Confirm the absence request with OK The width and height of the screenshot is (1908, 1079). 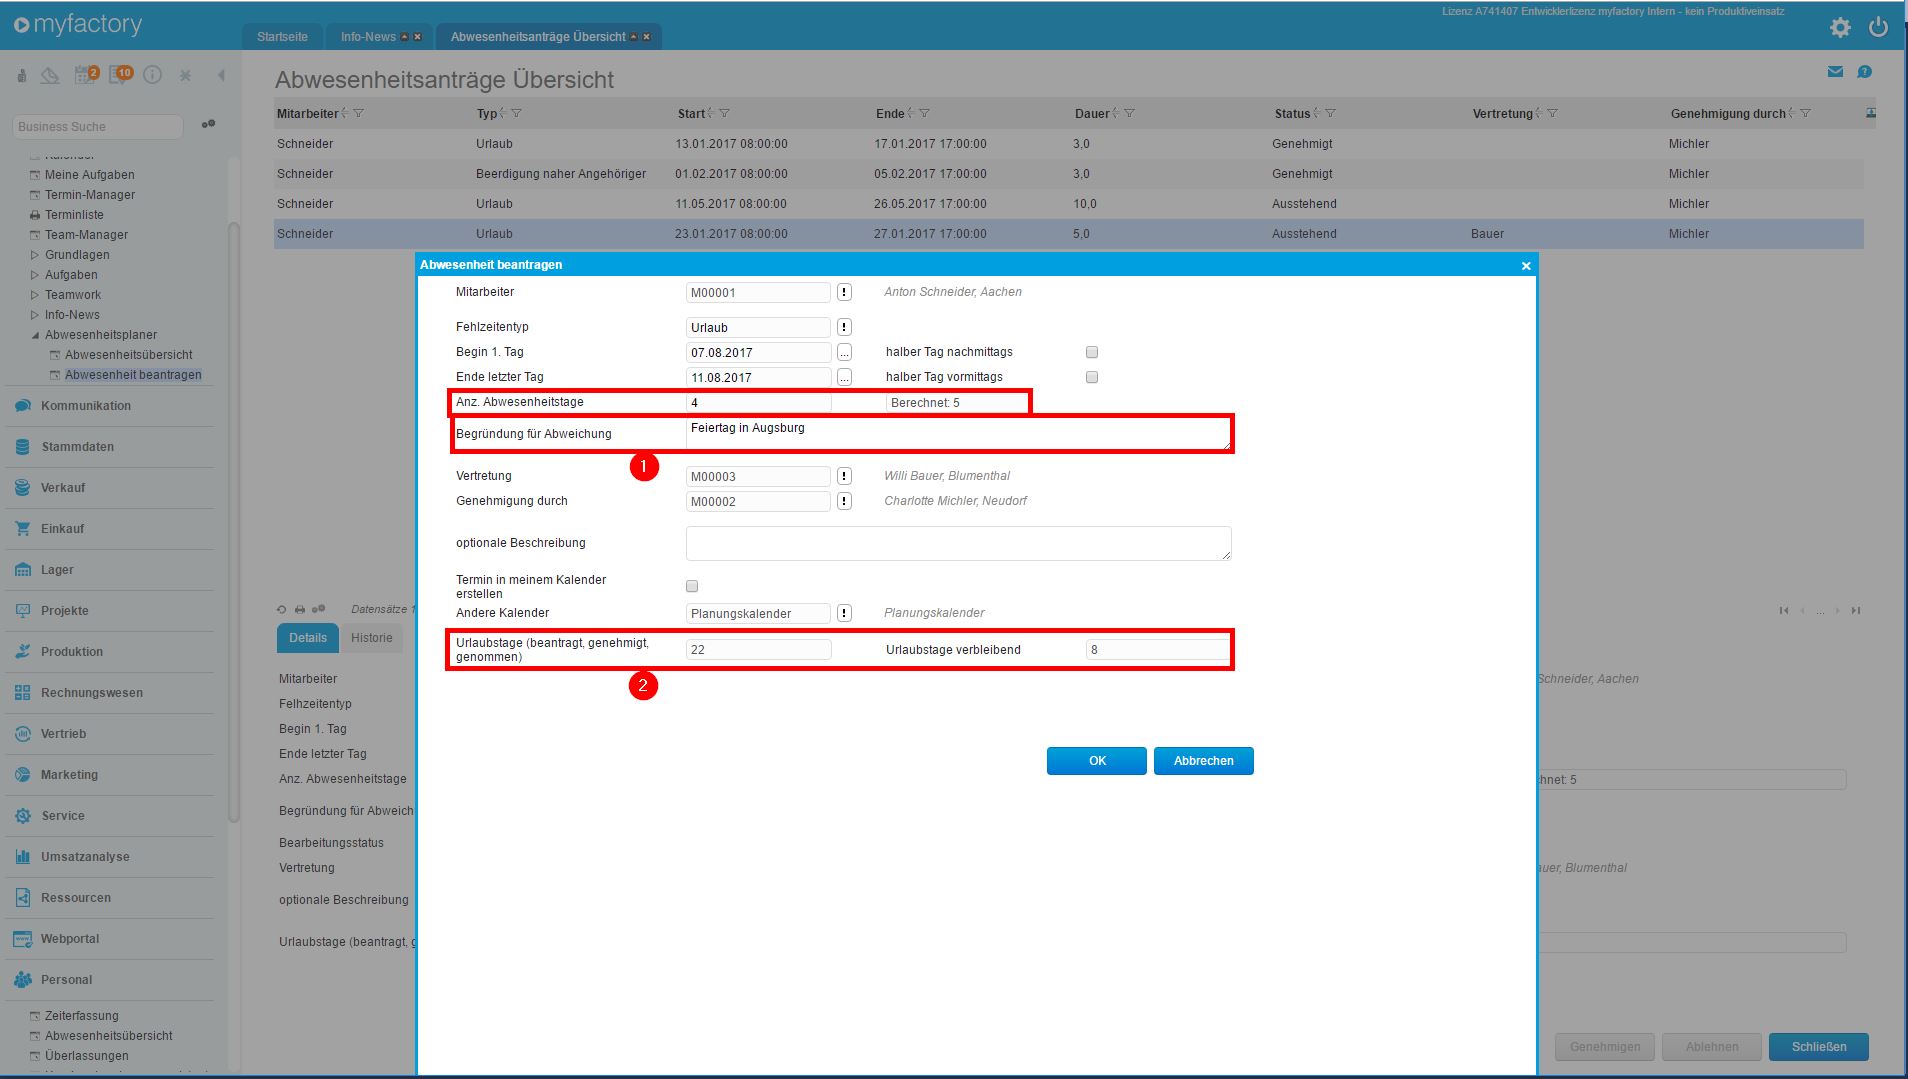(x=1096, y=761)
